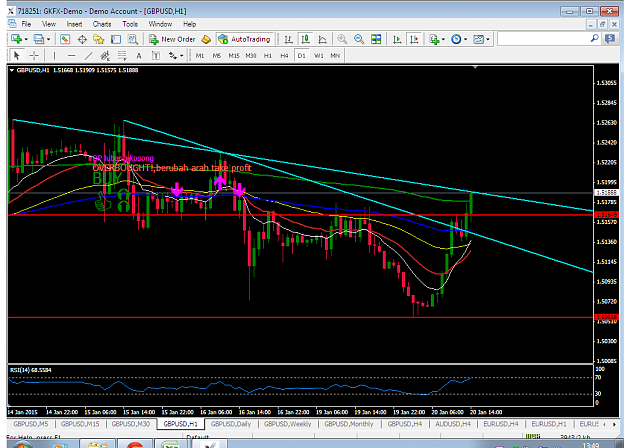Screen dimensions: 625x448
Task: Switch timeframe to M15
Action: [234, 56]
